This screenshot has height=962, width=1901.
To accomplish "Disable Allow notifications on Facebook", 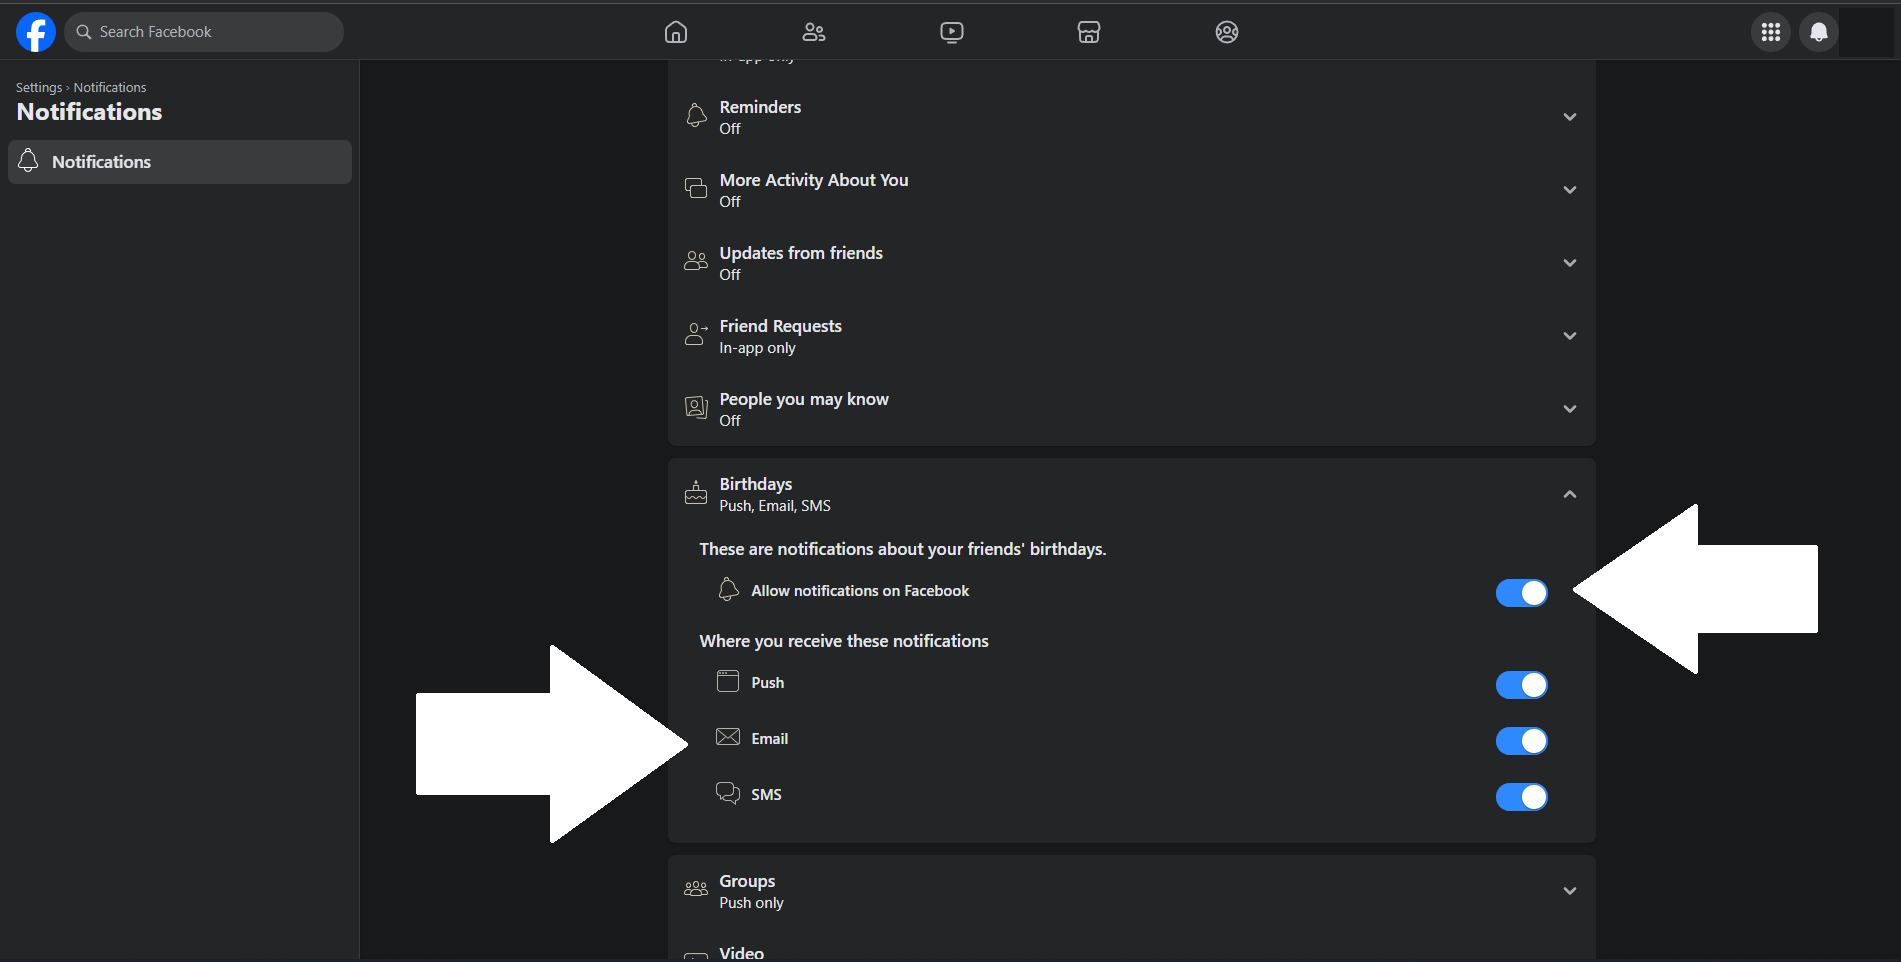I will (x=1520, y=592).
